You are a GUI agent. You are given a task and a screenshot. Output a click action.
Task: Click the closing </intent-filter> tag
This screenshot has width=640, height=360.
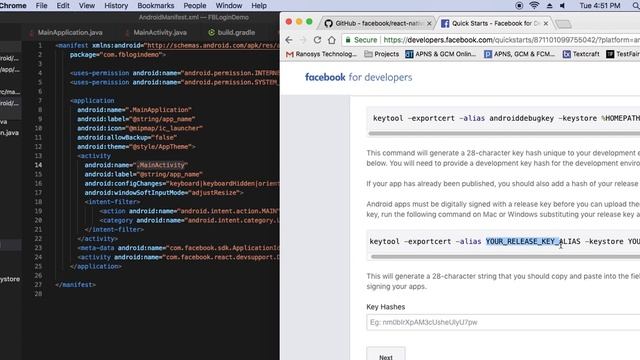114,229
